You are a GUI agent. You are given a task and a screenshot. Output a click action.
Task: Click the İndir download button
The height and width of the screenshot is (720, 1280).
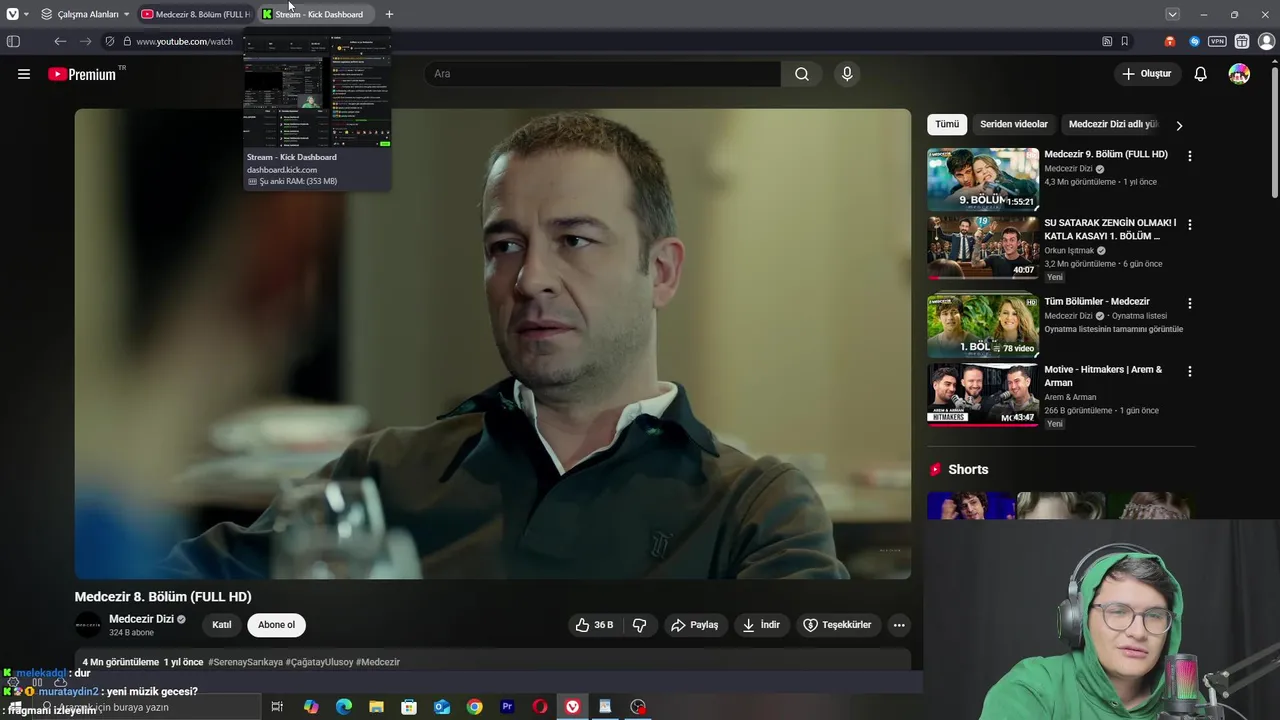point(760,625)
